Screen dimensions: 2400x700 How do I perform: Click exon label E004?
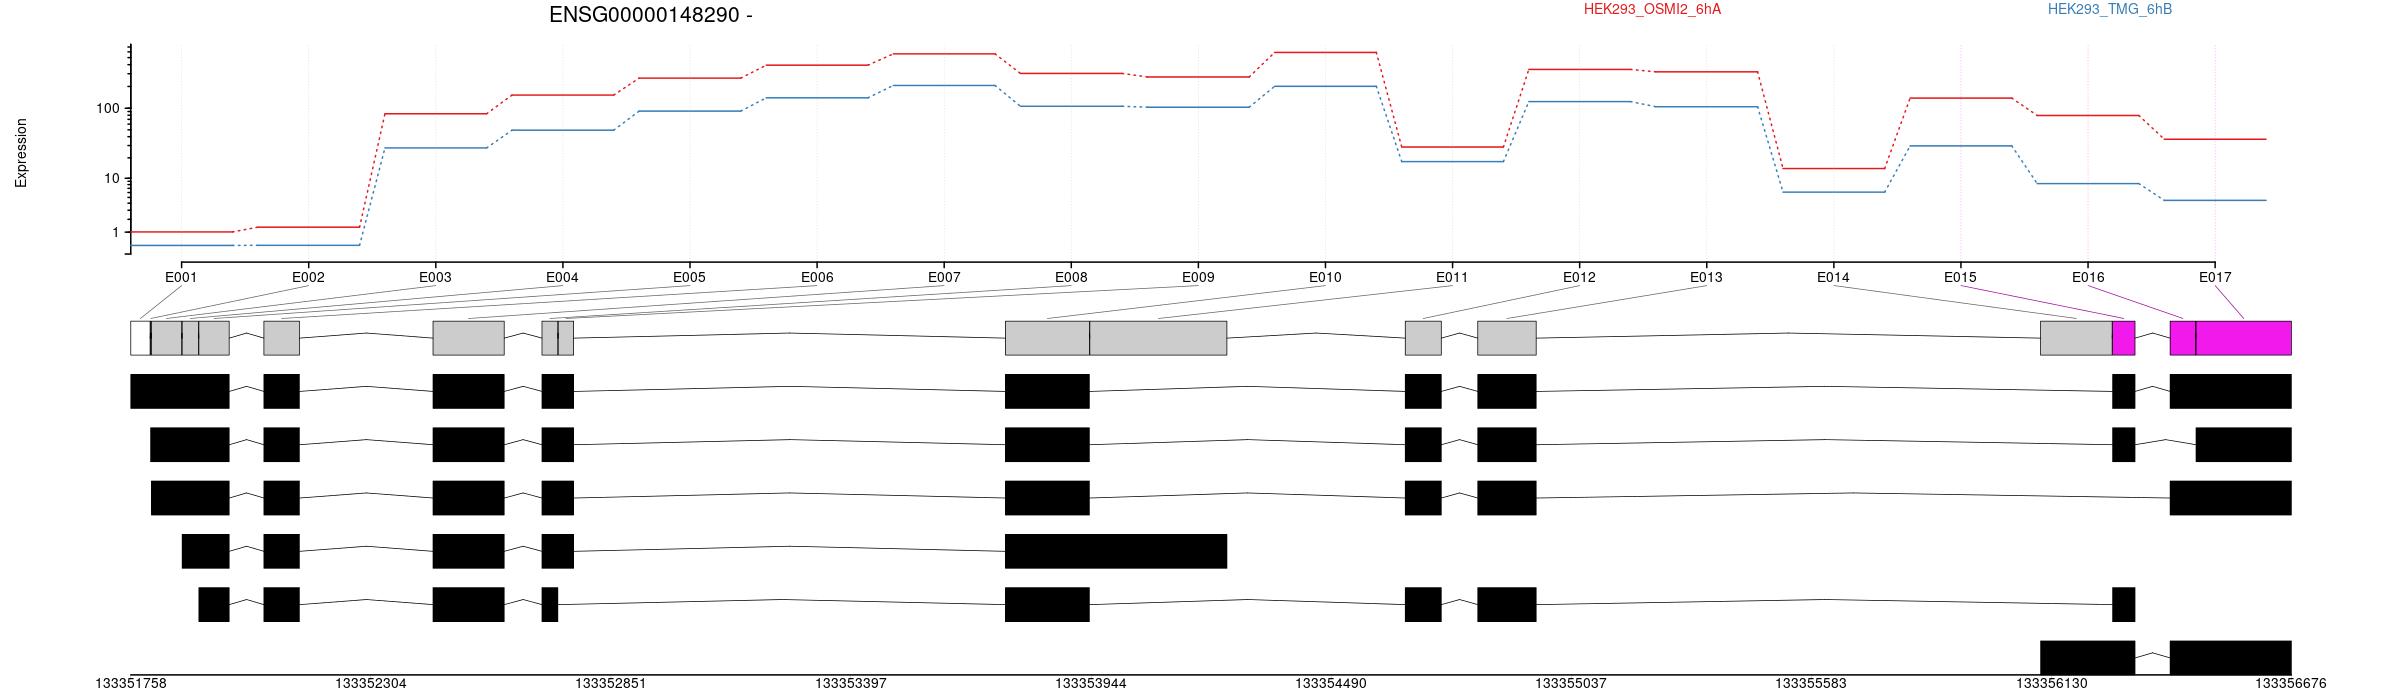pyautogui.click(x=562, y=277)
